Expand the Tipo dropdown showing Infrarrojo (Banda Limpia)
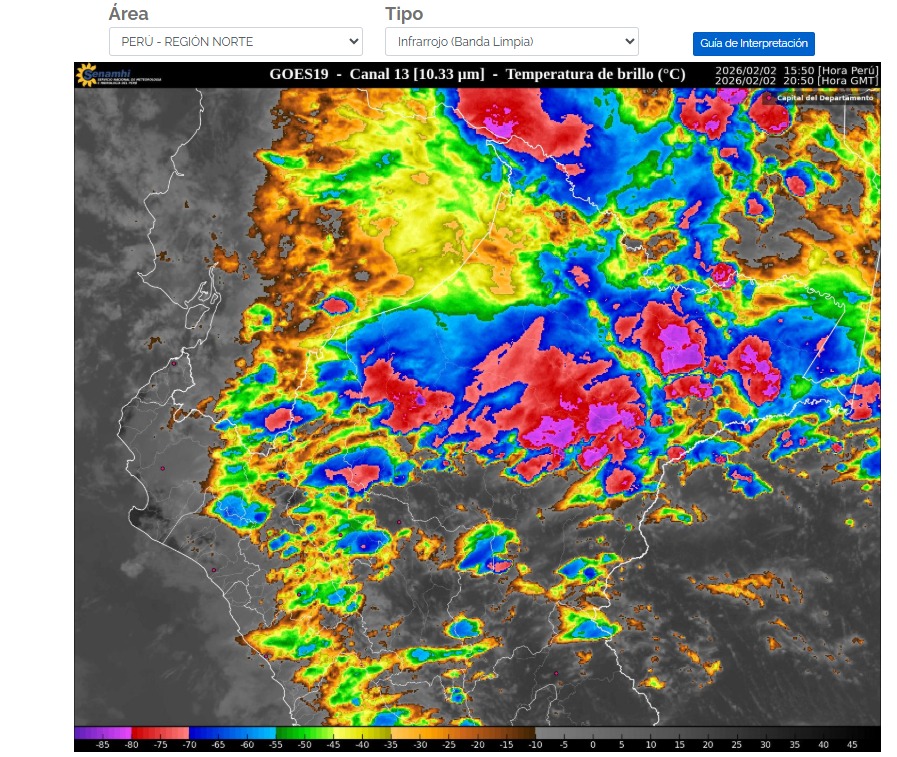The height and width of the screenshot is (757, 897). (x=510, y=42)
